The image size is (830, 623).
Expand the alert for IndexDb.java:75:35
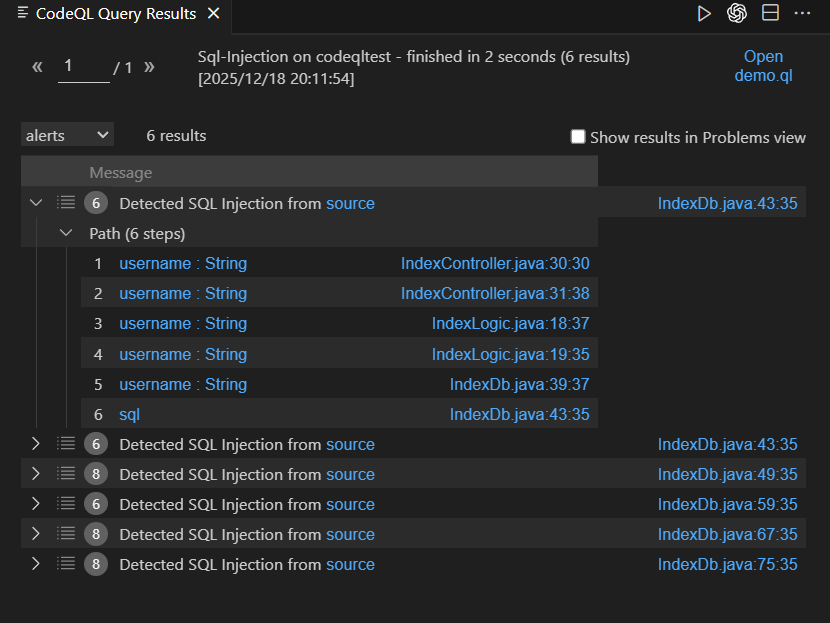[37, 564]
